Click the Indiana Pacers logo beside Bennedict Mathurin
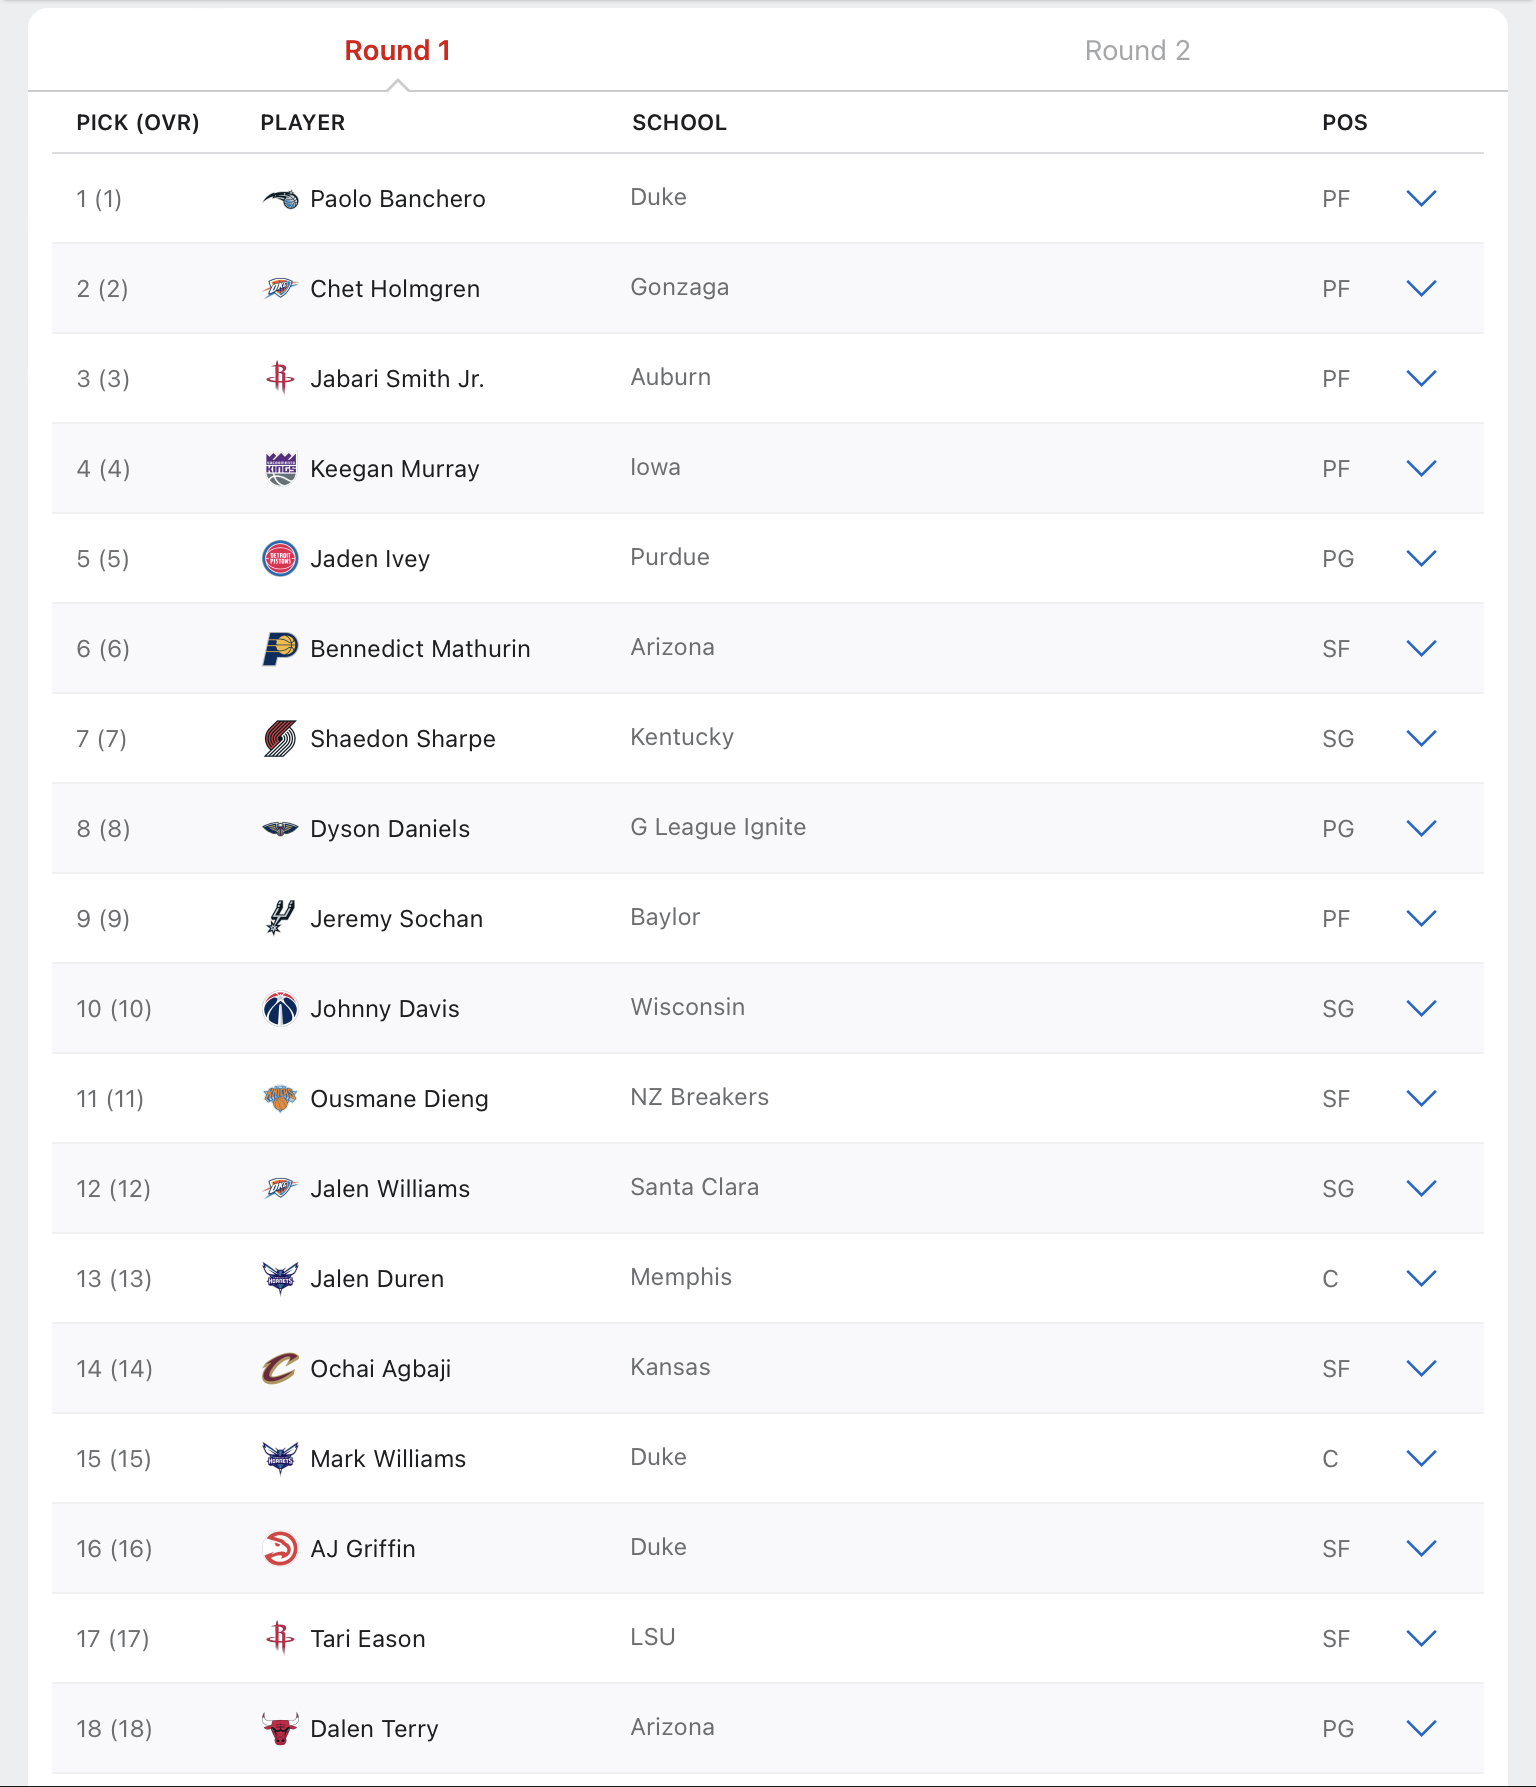This screenshot has height=1787, width=1536. click(x=280, y=648)
